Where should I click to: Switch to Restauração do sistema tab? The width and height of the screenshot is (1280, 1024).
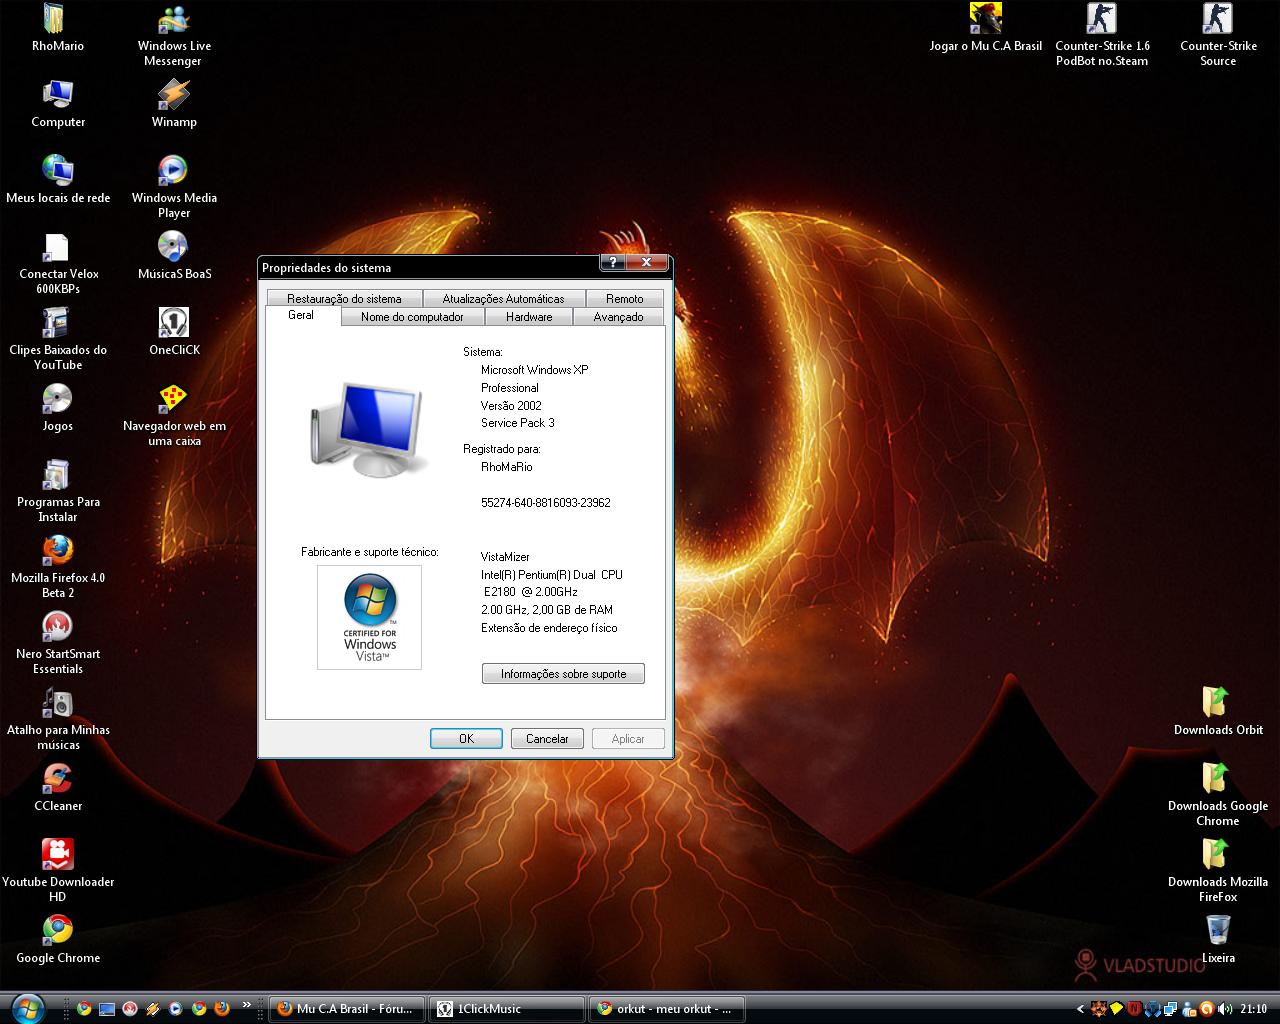(344, 299)
